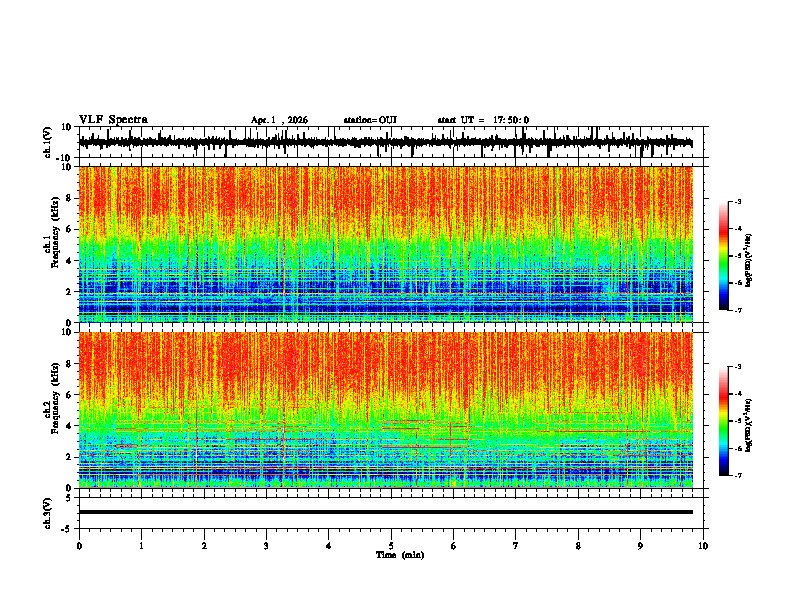Click the 'ch.1(V)' axis label
Image resolution: width=792 pixels, height=612 pixels.
tap(48, 142)
